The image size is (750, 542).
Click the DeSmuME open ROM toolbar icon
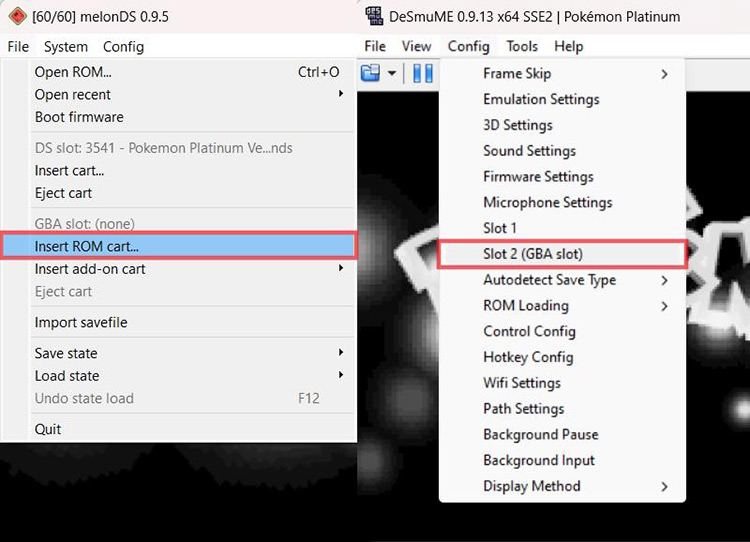[x=370, y=73]
